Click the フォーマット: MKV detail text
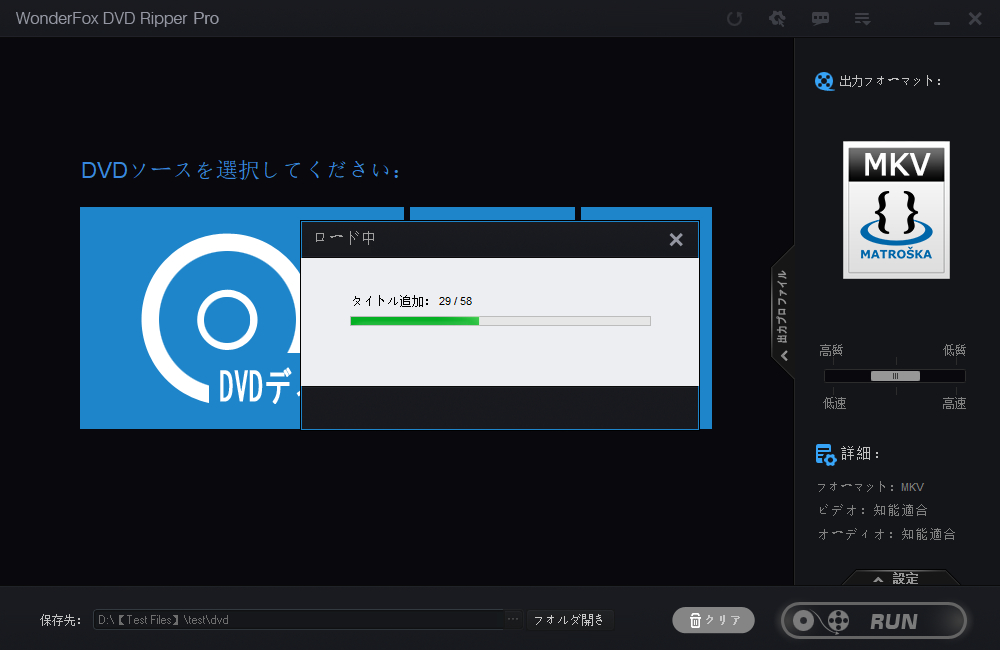This screenshot has height=650, width=1000. click(870, 487)
